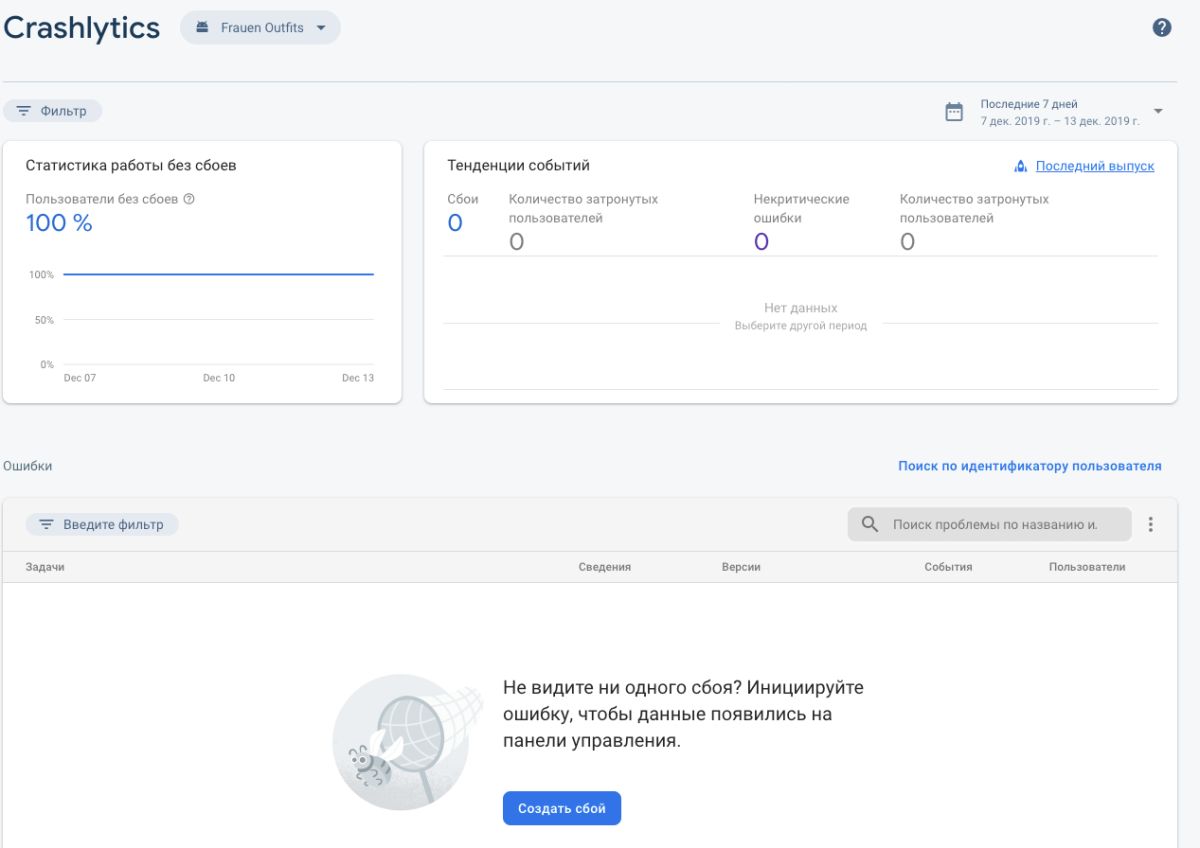
Task: Open the Frauen Outfits app dropdown arrow
Action: (x=321, y=28)
